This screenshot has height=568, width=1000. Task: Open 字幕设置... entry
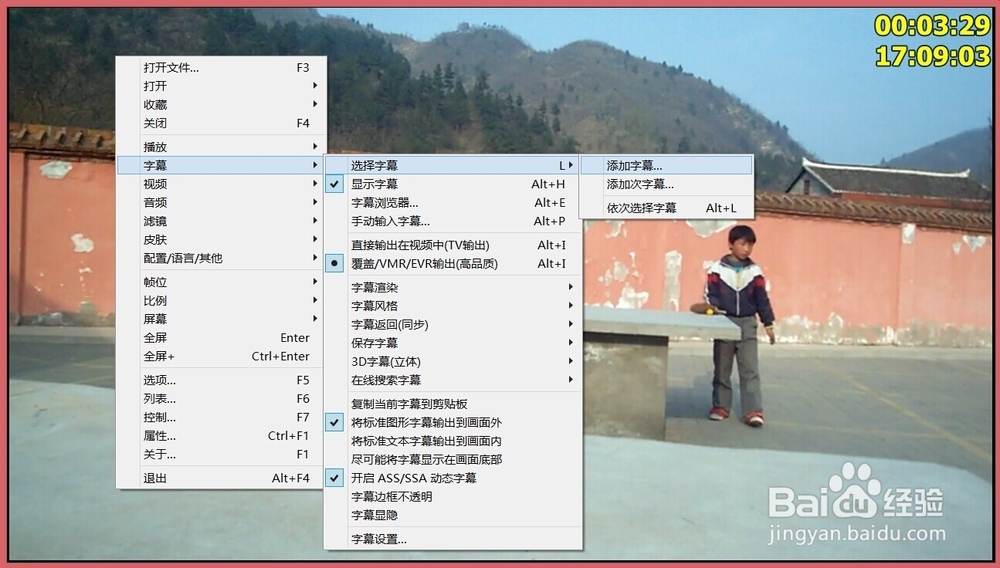453,539
